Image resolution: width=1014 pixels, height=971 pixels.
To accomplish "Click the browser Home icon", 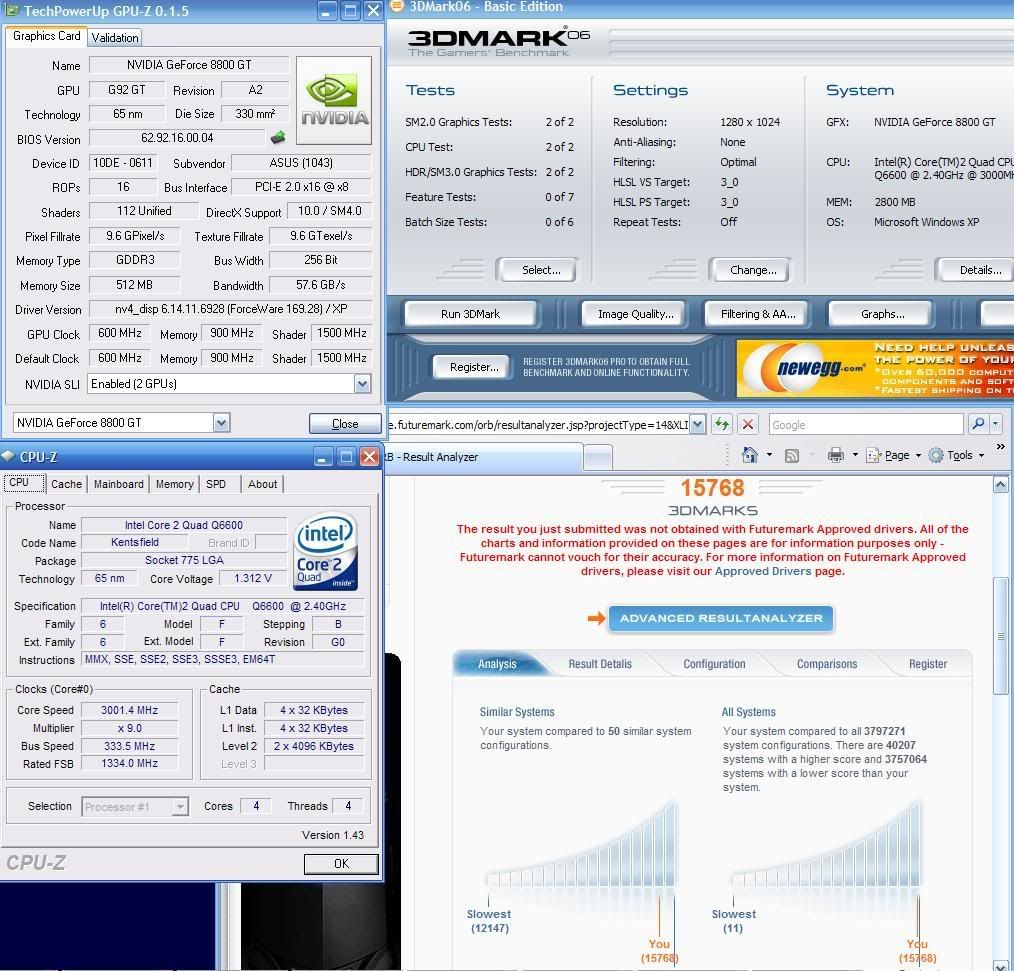I will (750, 456).
